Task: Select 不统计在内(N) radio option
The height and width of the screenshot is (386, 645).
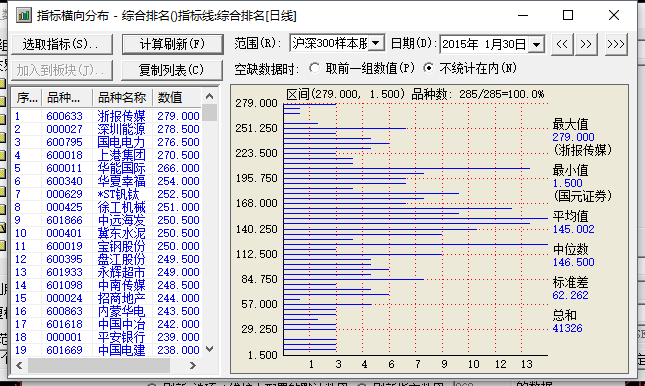Action: 429,68
